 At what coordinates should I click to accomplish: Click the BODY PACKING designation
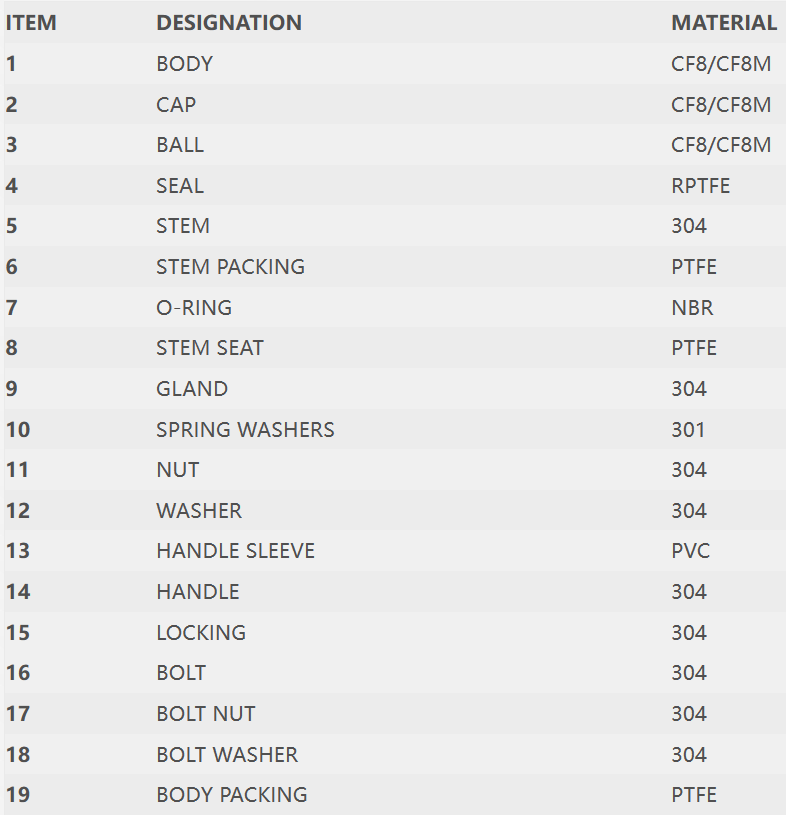click(x=232, y=795)
